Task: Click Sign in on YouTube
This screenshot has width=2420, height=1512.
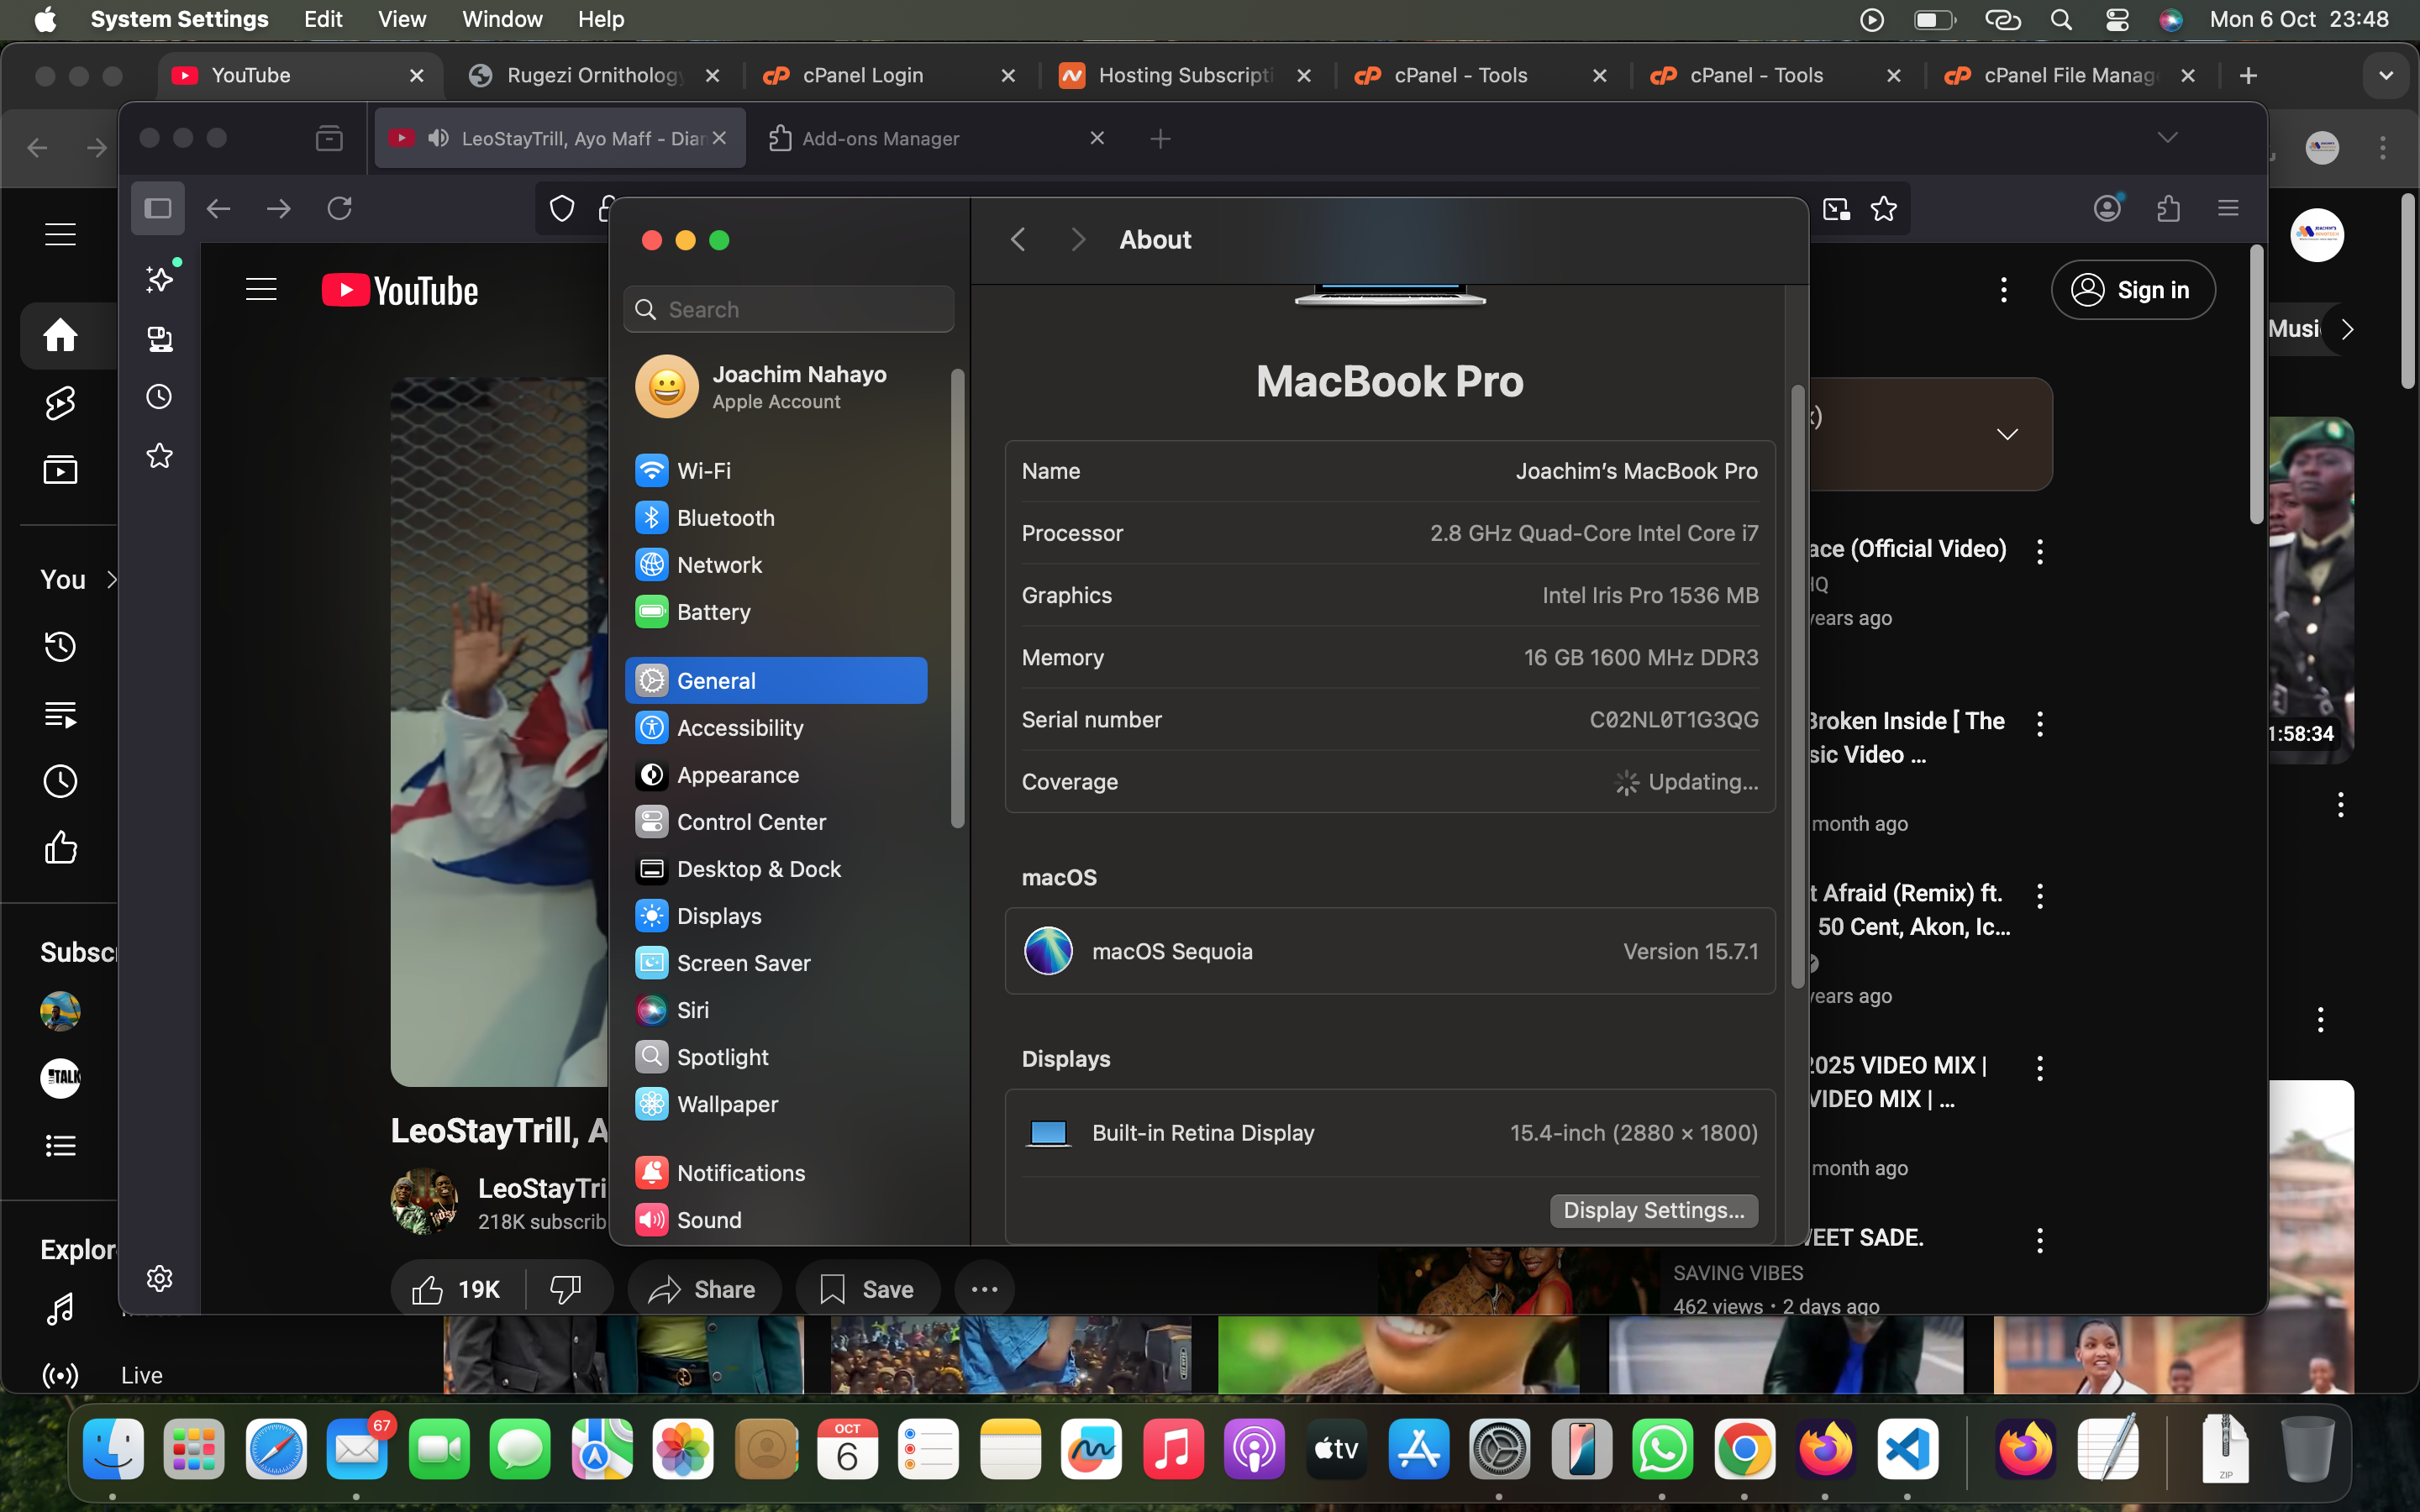Action: pos(2132,290)
